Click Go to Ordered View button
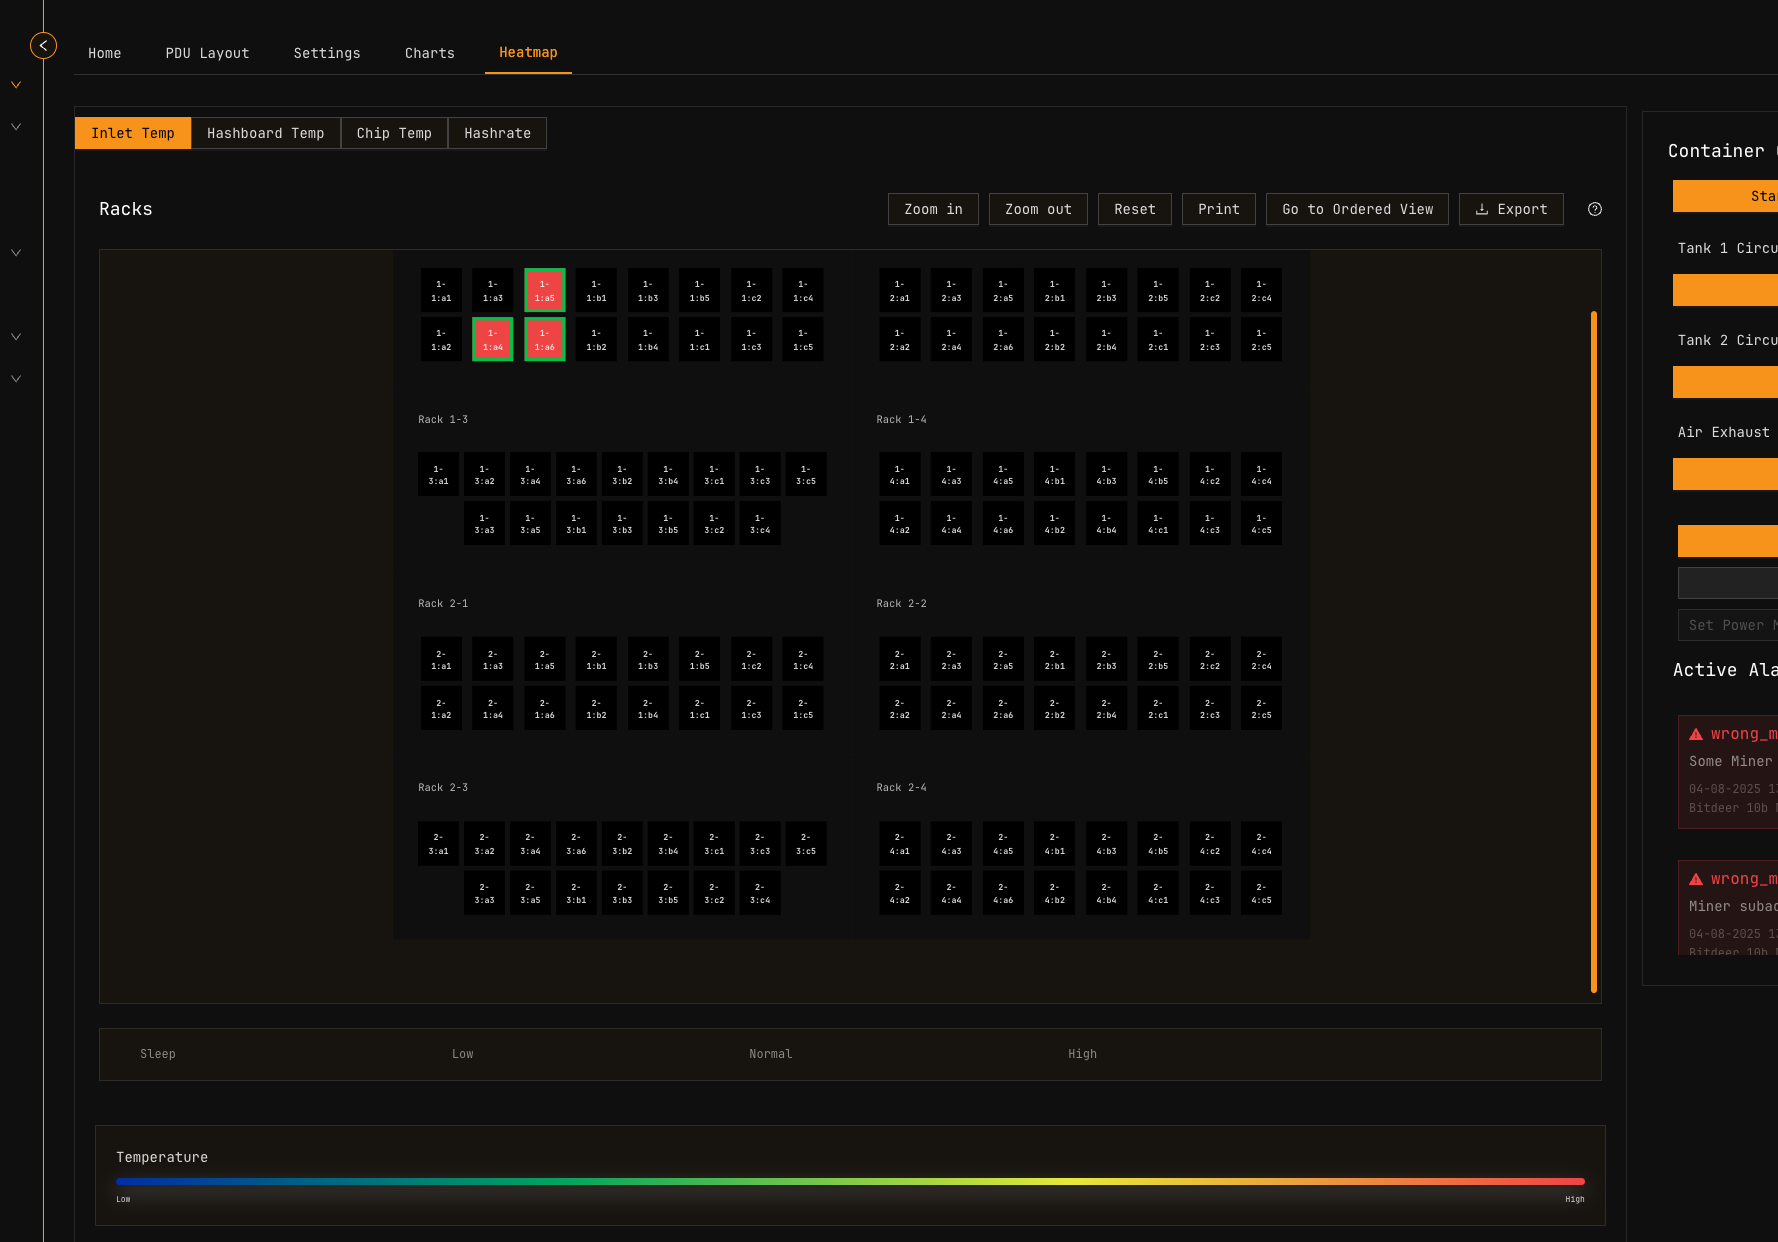Screen dimensions: 1778x1242 click(x=1357, y=209)
